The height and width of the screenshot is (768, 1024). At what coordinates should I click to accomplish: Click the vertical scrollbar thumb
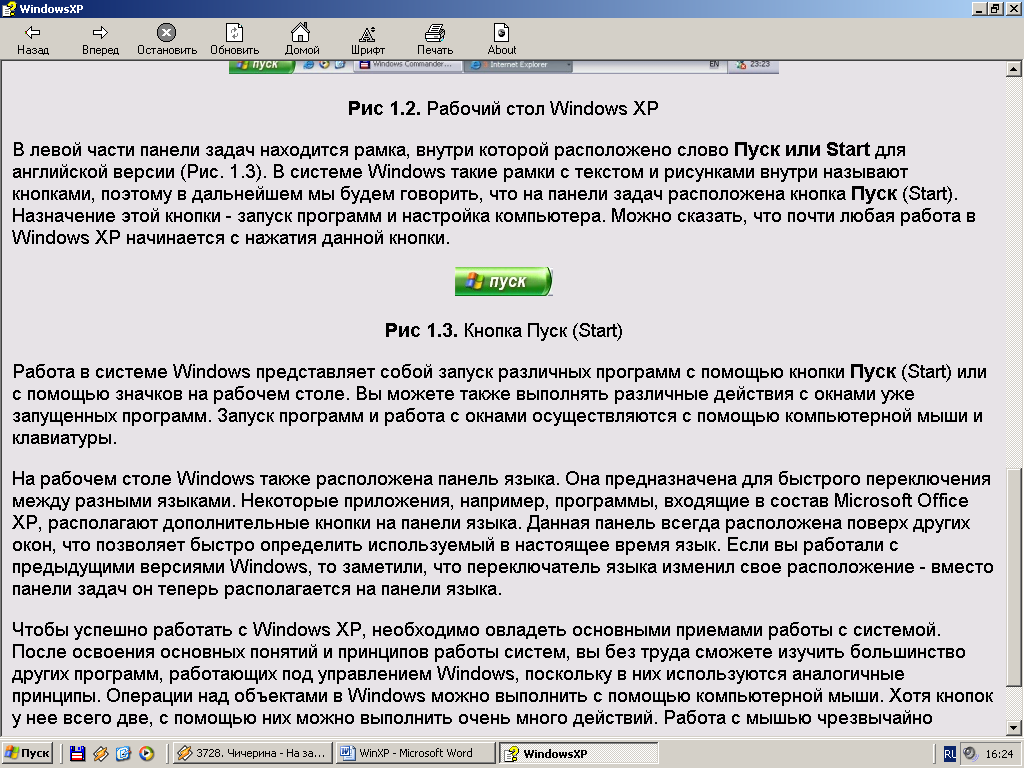(x=1014, y=577)
